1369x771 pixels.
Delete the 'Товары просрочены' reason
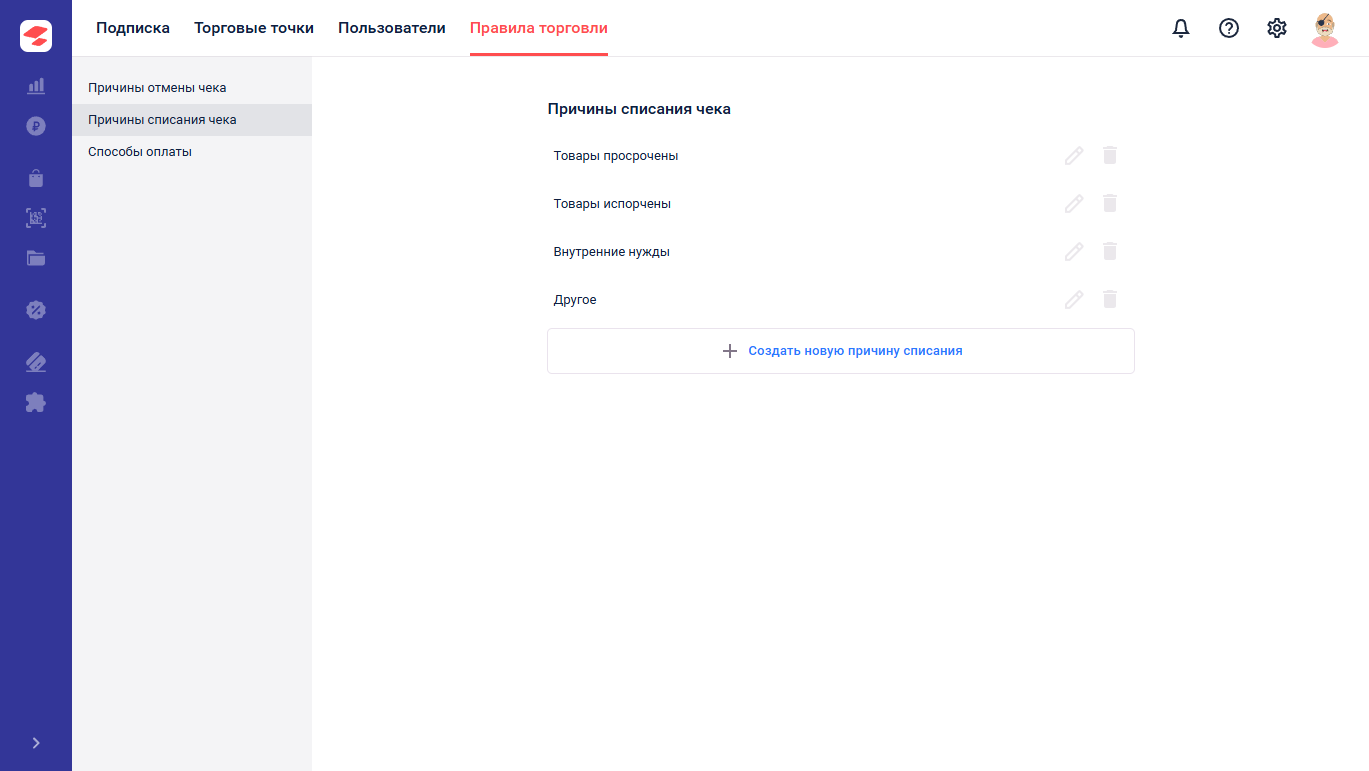click(1110, 155)
